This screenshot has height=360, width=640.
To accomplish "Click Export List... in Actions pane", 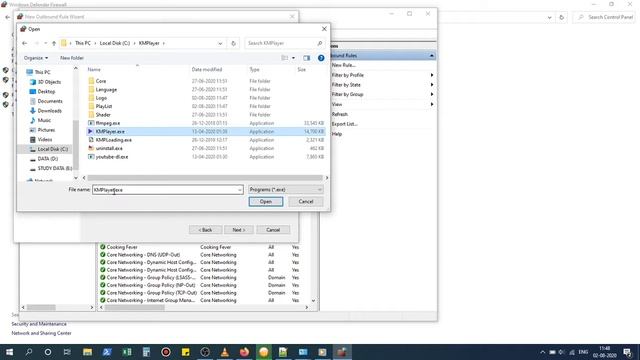I will click(344, 124).
